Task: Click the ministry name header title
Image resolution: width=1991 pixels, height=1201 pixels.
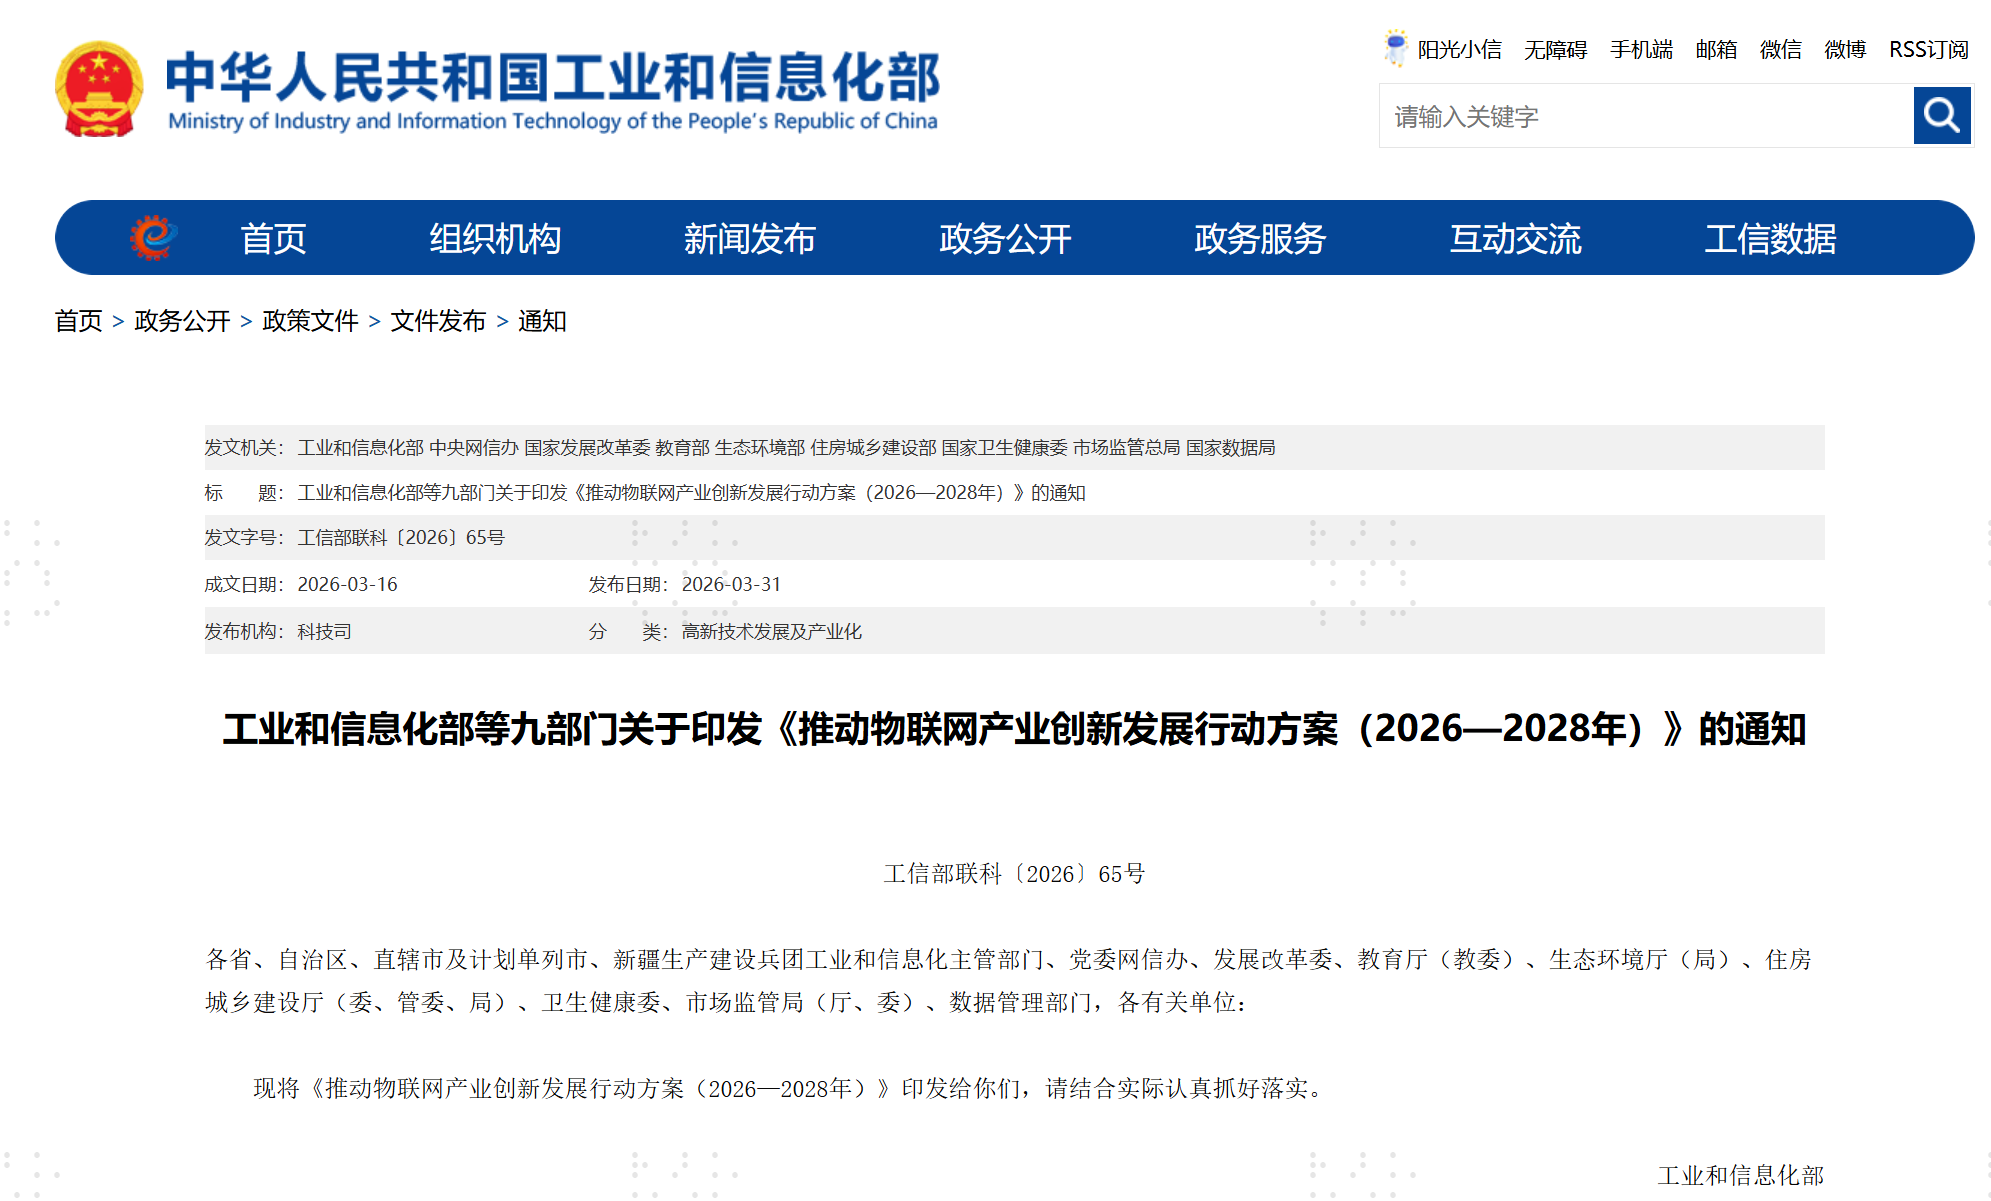Action: coord(553,90)
